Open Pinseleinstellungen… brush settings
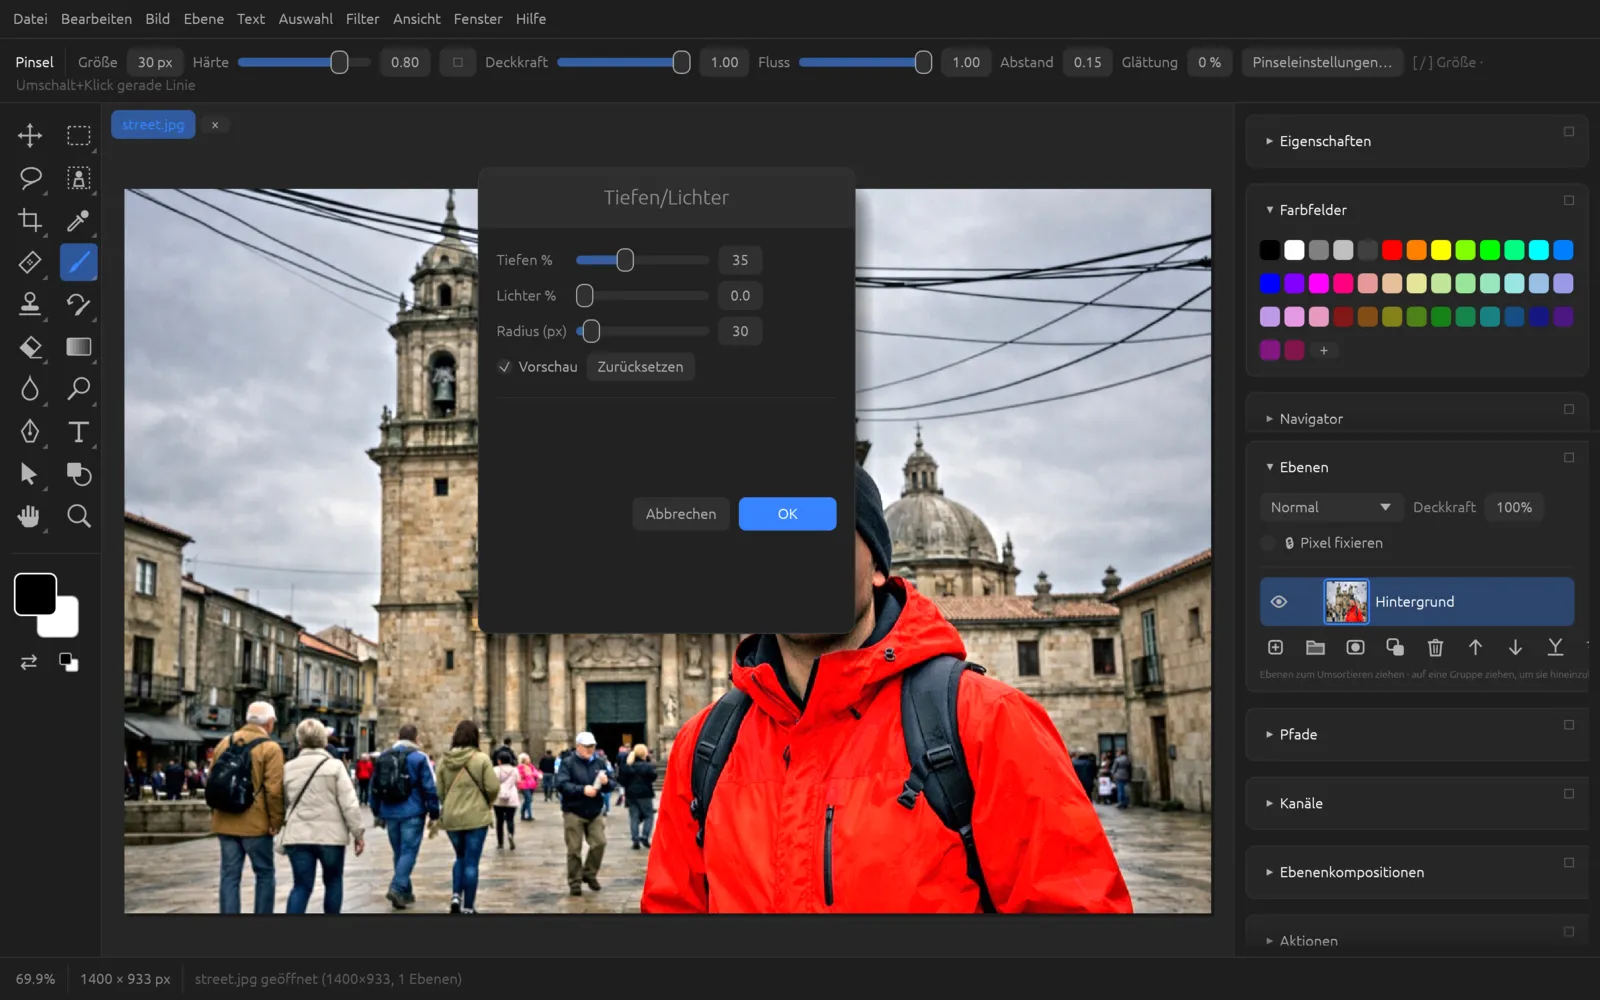This screenshot has width=1600, height=1000. click(1322, 62)
